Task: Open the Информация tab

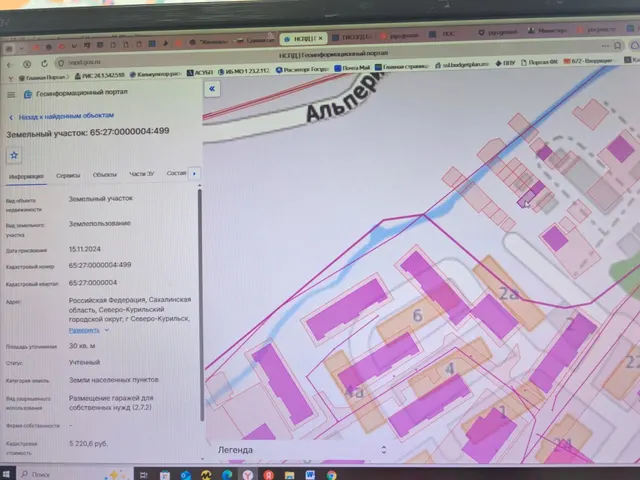Action: (26, 176)
